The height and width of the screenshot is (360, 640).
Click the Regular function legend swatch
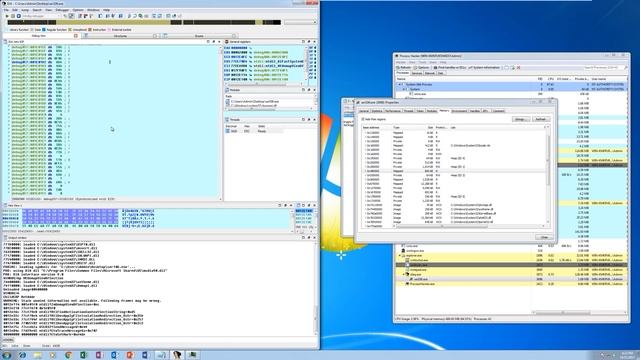44,30
